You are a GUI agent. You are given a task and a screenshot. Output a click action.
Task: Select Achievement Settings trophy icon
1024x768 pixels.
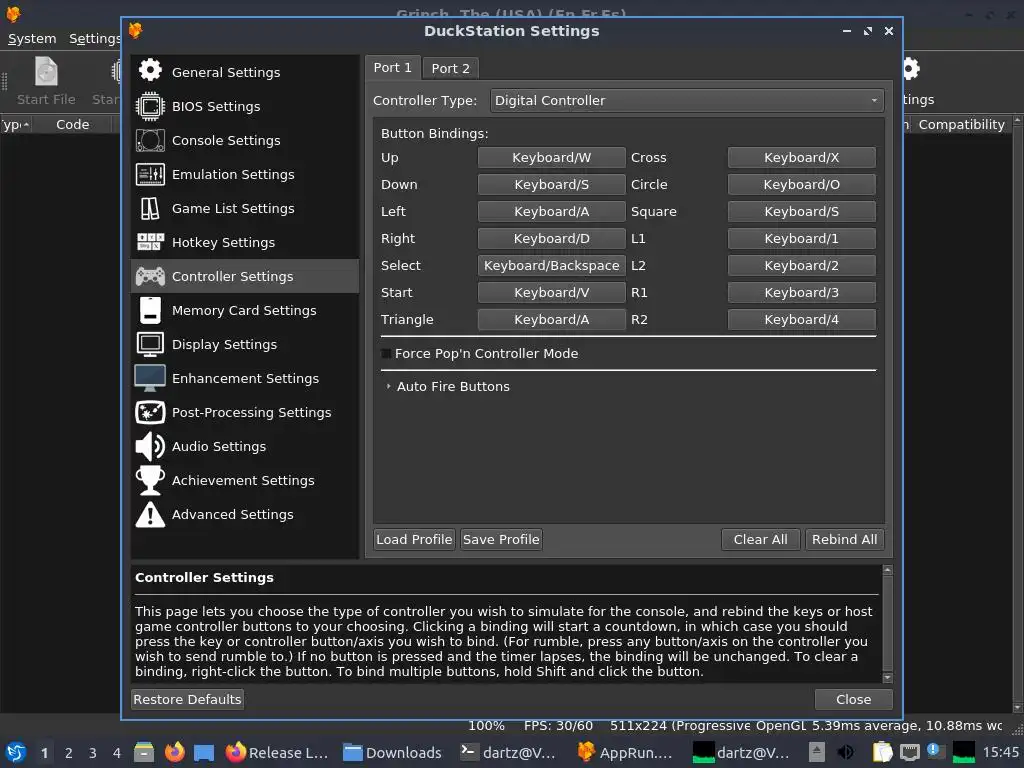(150, 481)
